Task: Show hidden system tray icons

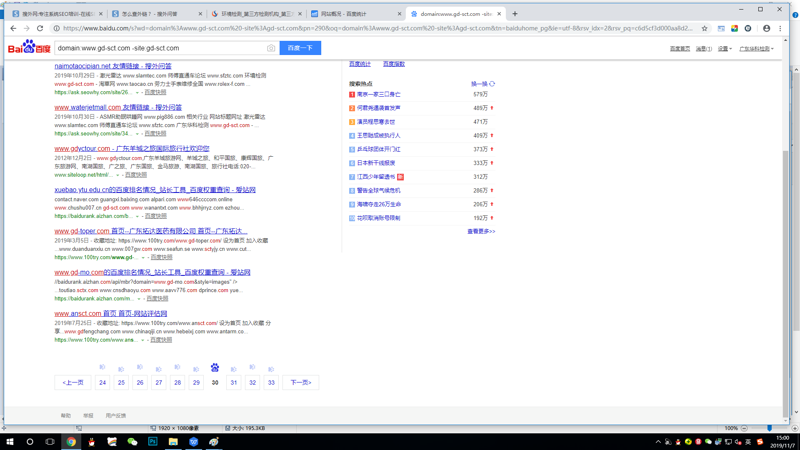Action: coord(658,442)
